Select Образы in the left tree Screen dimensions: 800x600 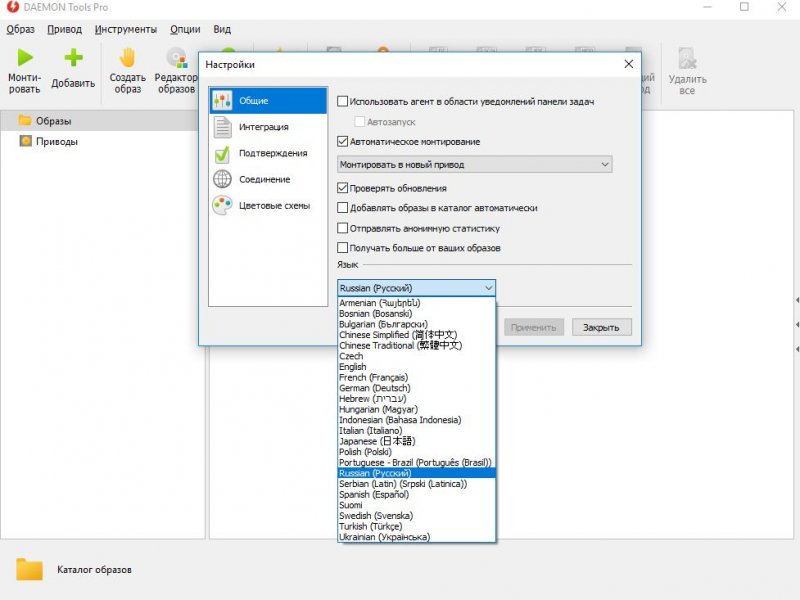53,121
